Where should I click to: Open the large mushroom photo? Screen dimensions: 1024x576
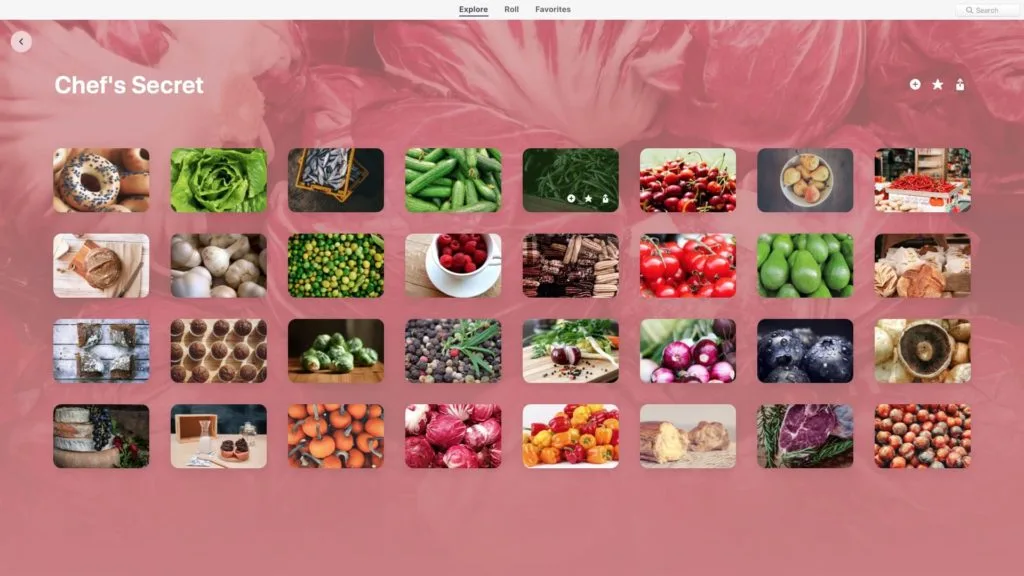click(923, 351)
